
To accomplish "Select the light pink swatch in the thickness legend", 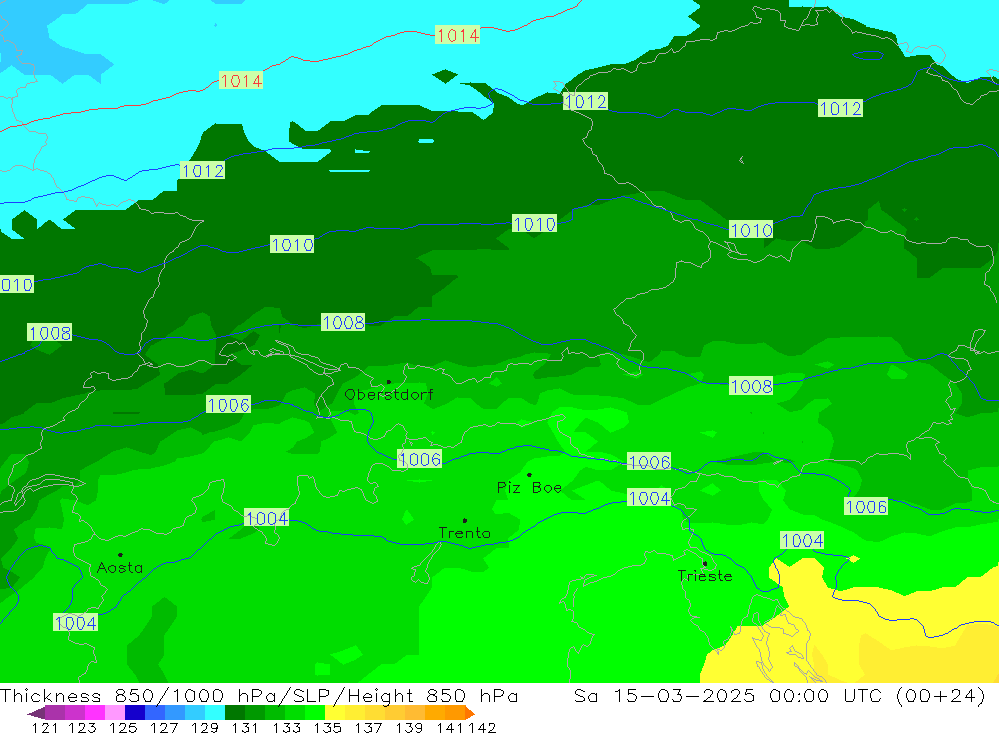I will tap(115, 713).
